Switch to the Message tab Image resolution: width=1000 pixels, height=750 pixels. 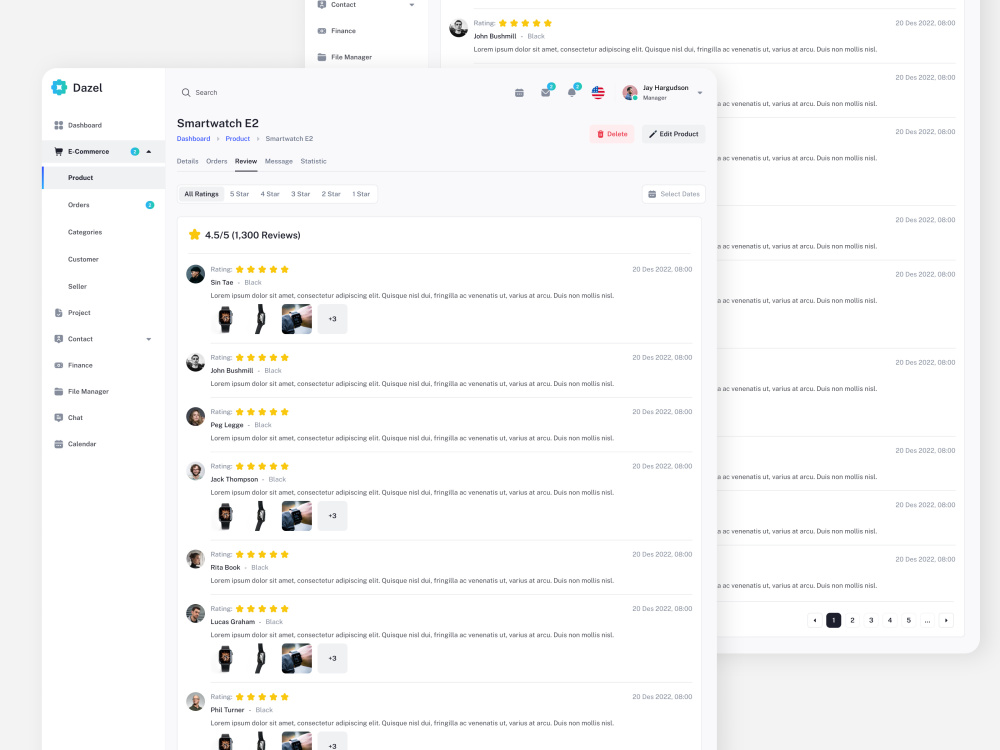pyautogui.click(x=279, y=161)
